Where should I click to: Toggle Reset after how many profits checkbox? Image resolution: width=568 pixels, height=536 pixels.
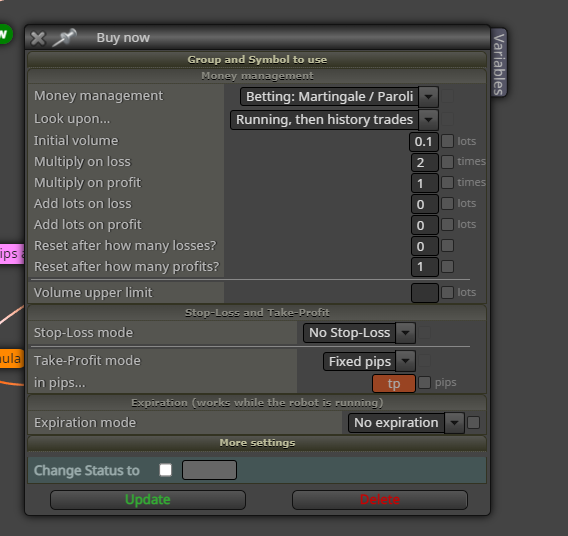(447, 267)
